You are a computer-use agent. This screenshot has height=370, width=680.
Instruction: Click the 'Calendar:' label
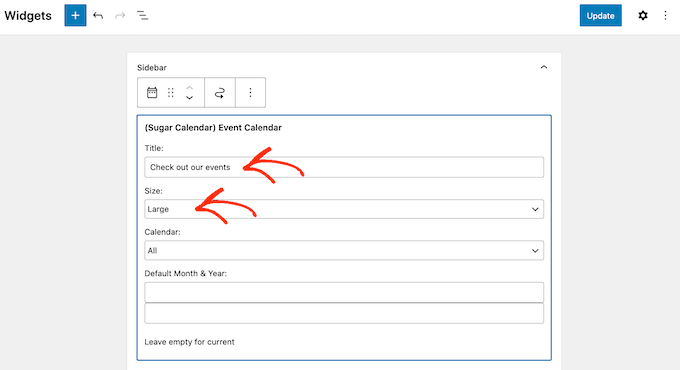(162, 232)
